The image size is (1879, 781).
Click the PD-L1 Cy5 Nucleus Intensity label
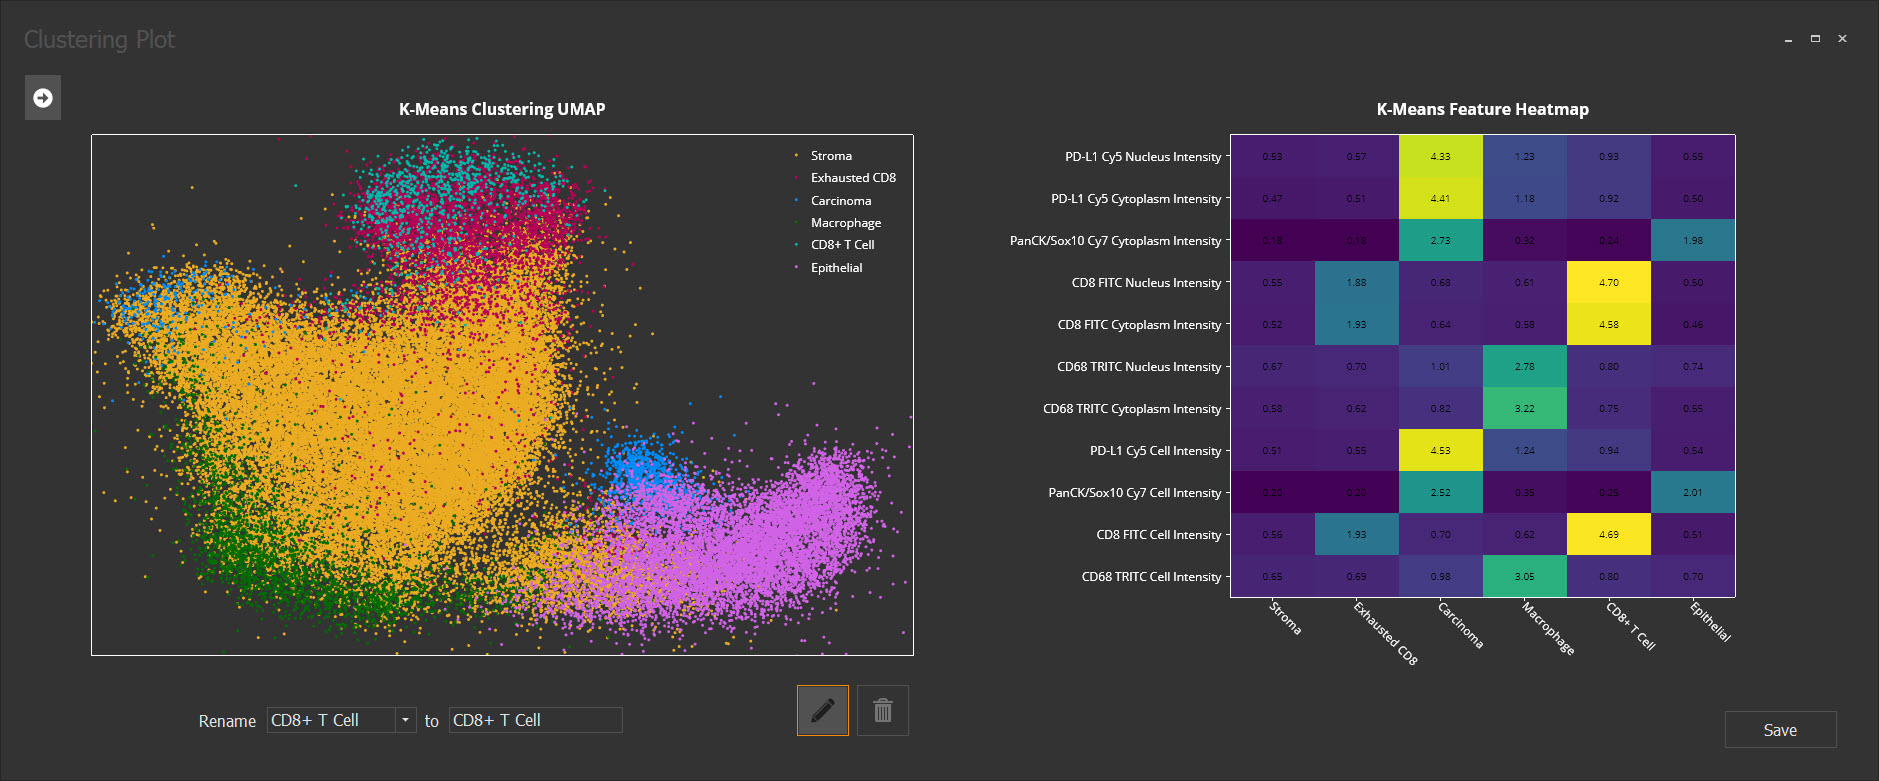pos(1143,157)
